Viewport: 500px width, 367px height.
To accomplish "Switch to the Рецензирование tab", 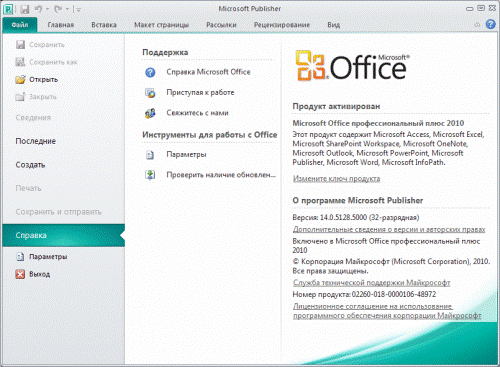I will 282,25.
